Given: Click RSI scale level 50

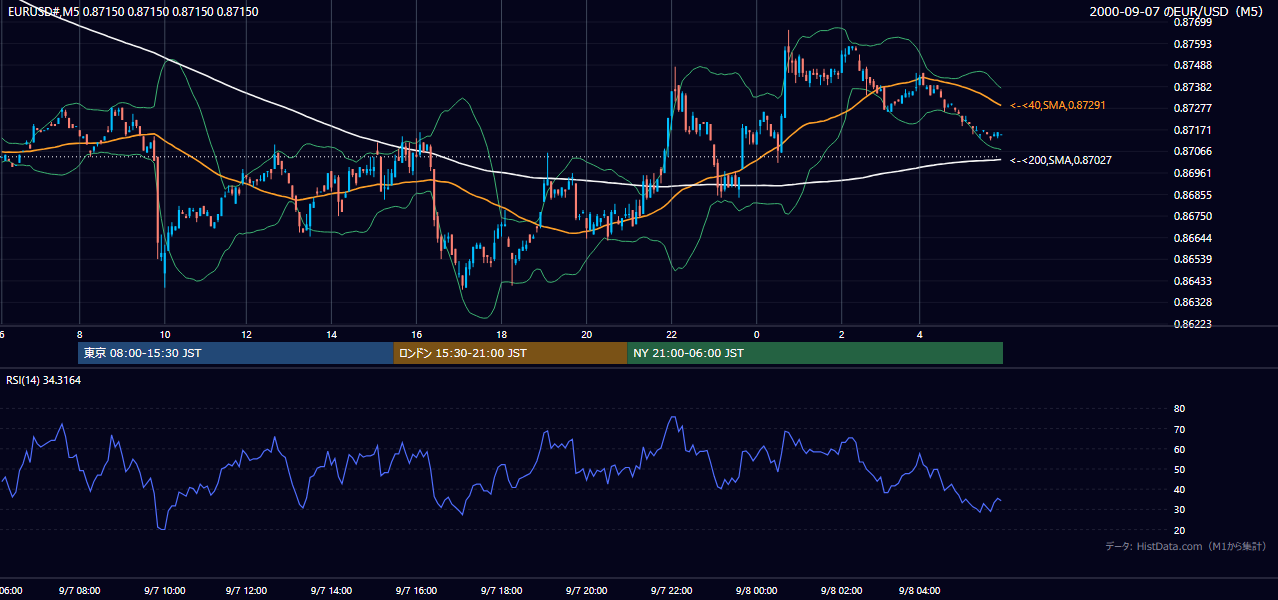Looking at the screenshot, I should click(x=1179, y=469).
